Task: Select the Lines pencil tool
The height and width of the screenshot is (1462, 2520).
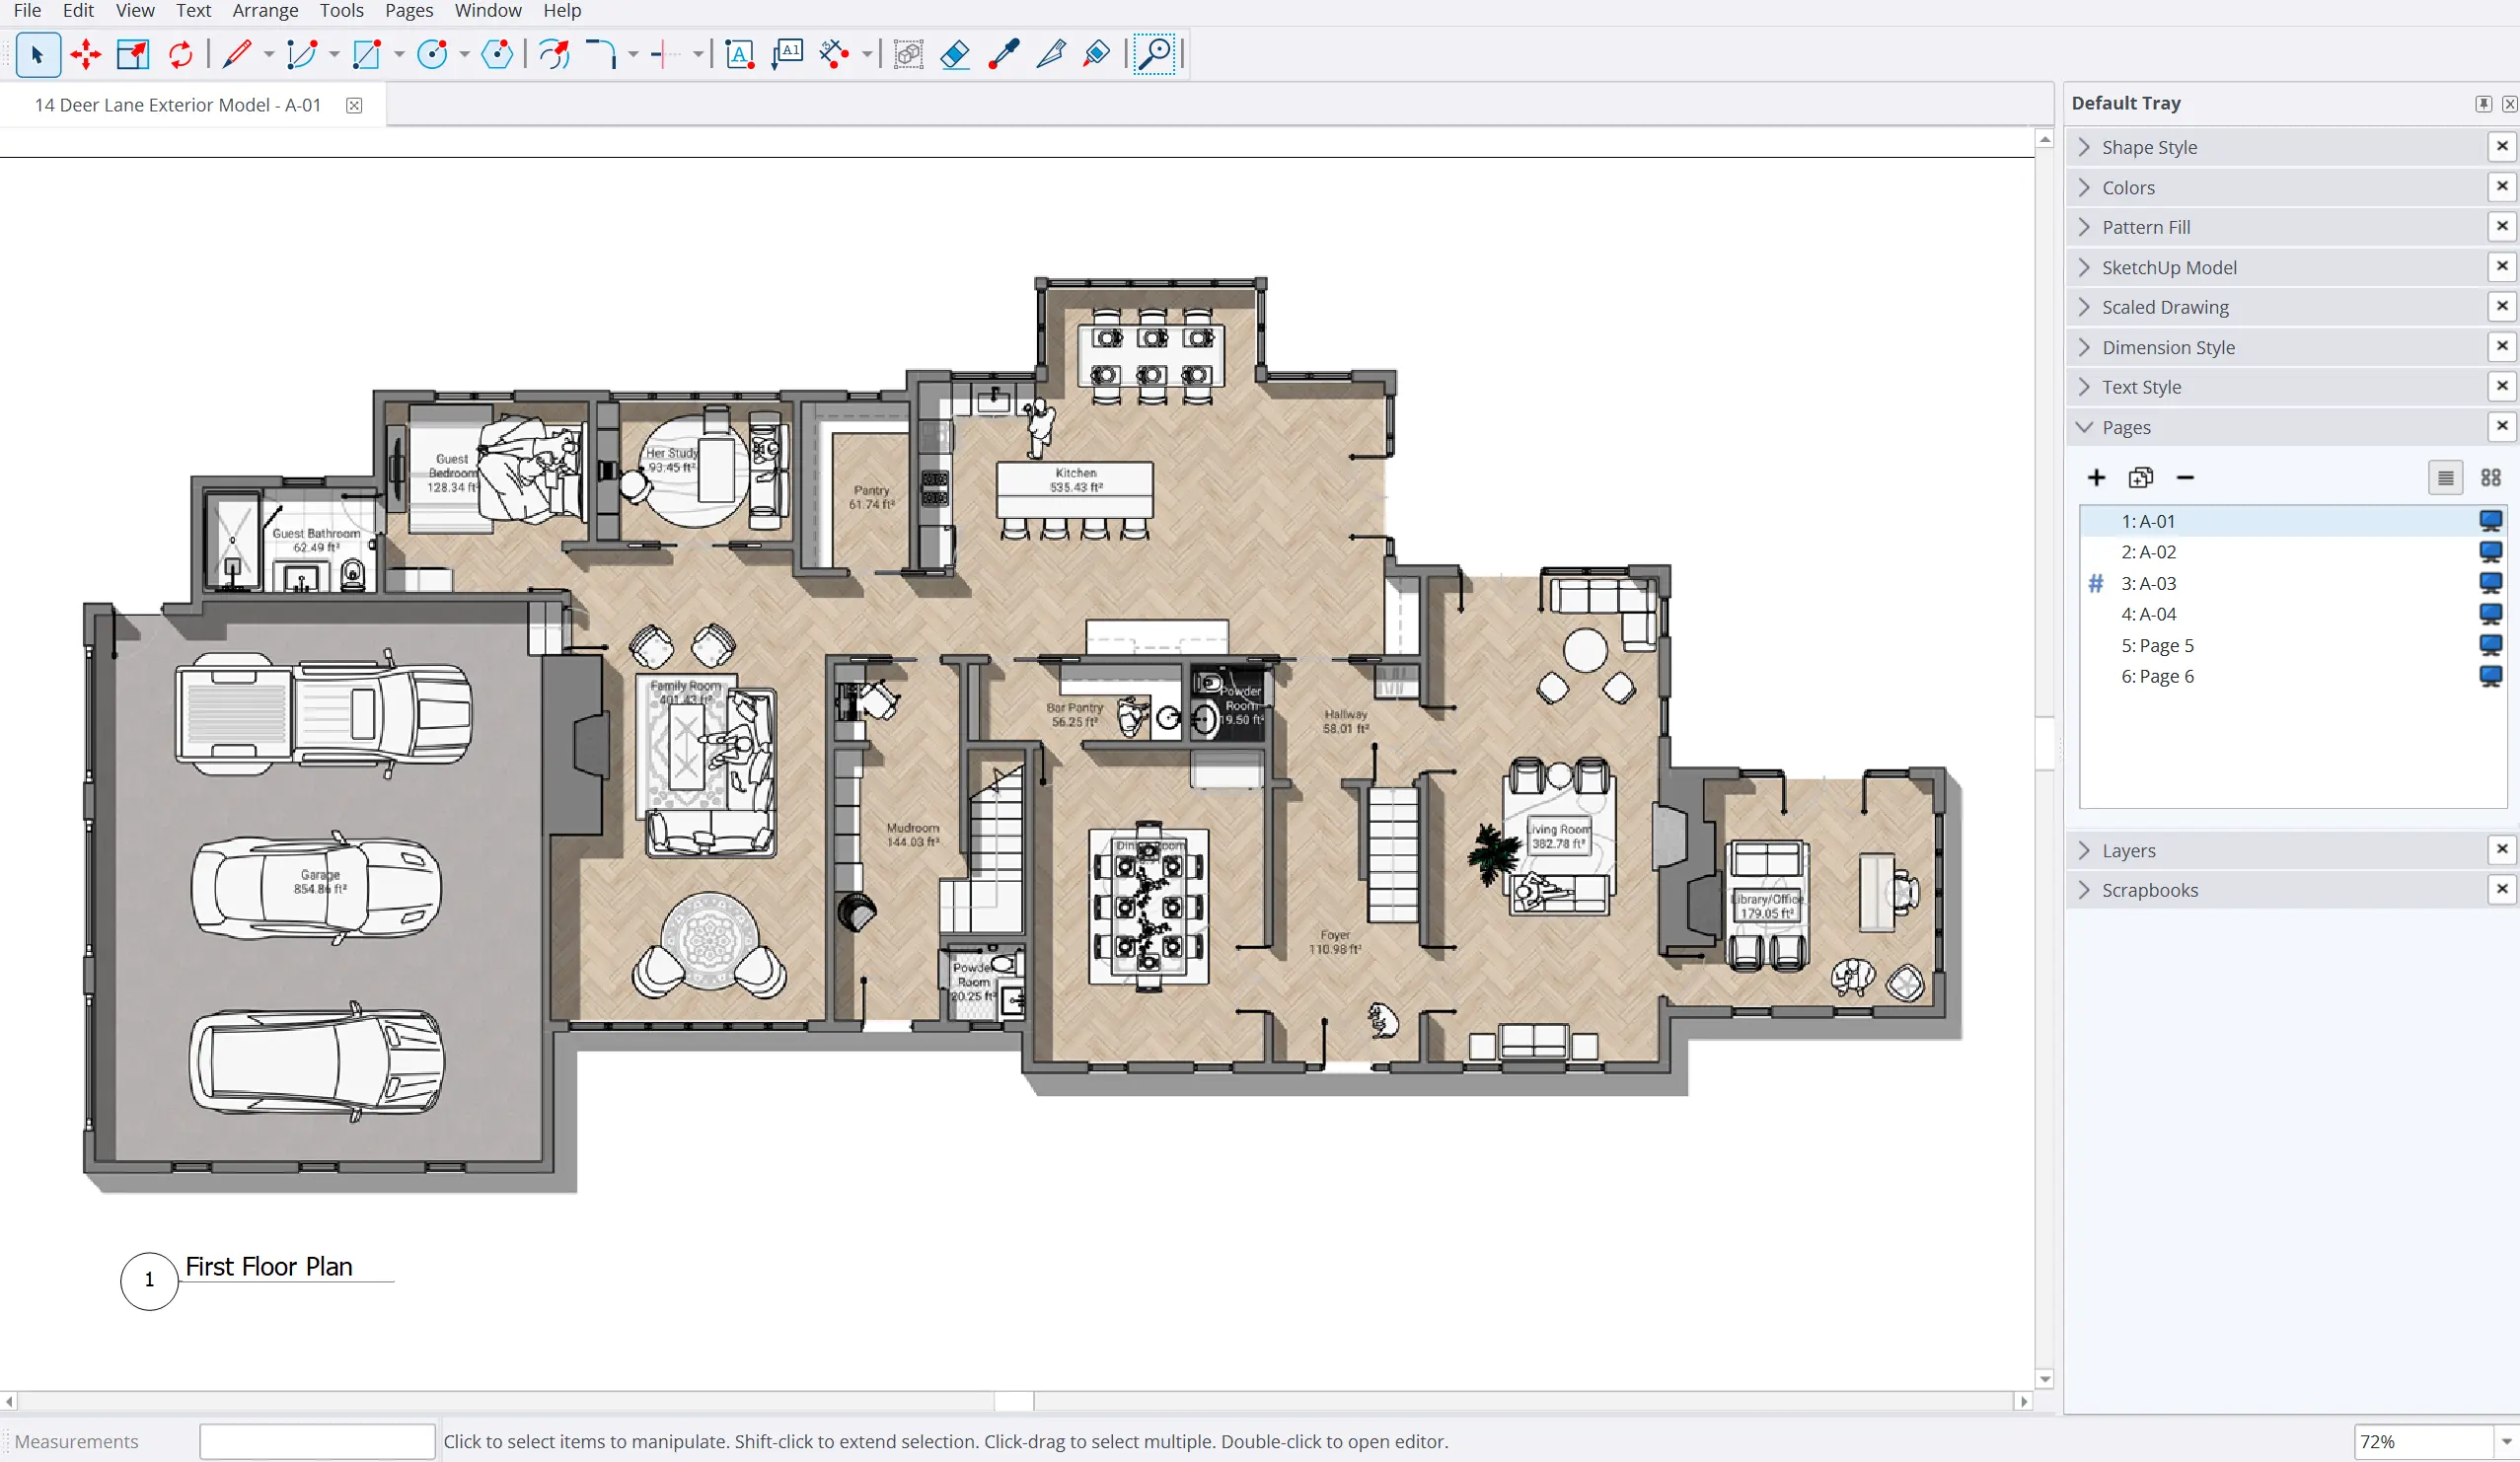Action: tap(237, 54)
